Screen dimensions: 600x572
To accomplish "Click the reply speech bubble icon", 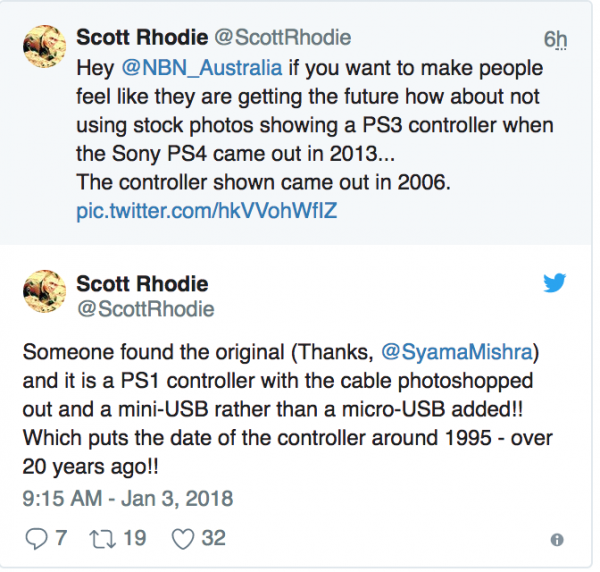I will tap(35, 538).
